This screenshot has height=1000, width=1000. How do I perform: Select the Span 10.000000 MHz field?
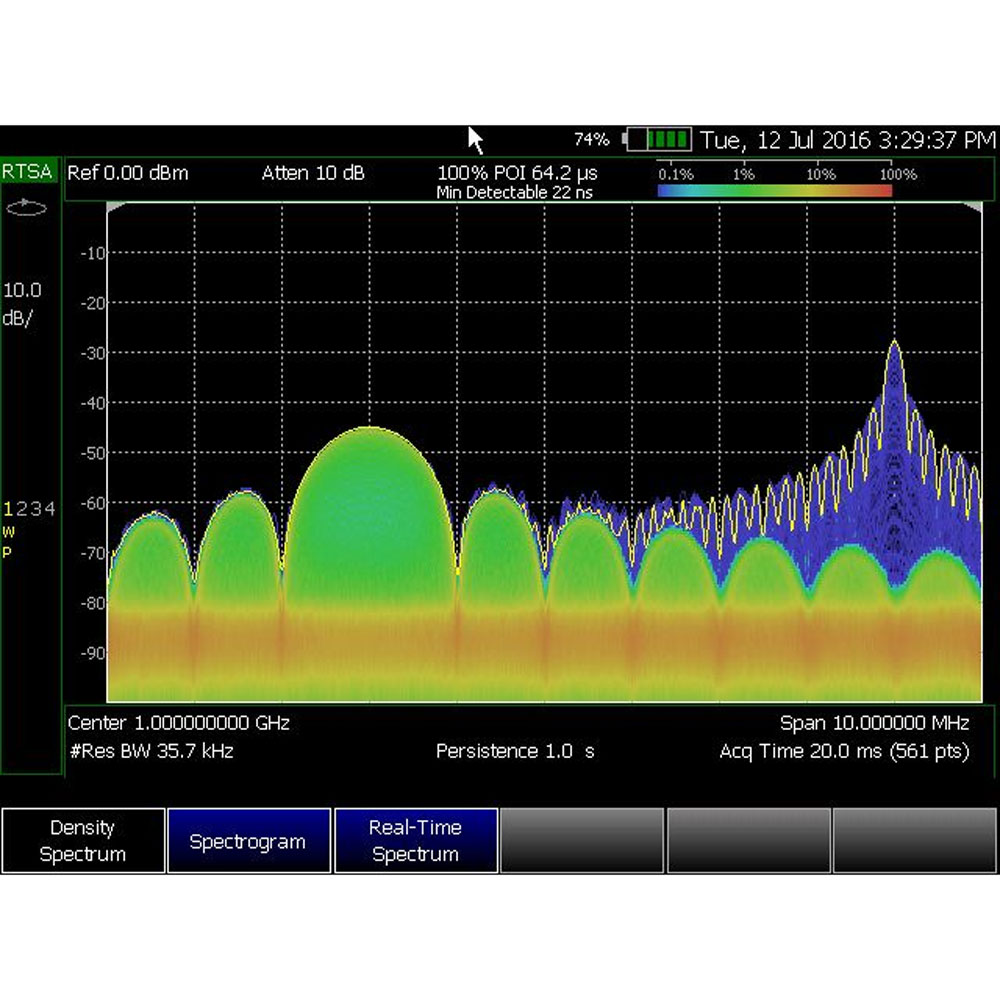874,723
